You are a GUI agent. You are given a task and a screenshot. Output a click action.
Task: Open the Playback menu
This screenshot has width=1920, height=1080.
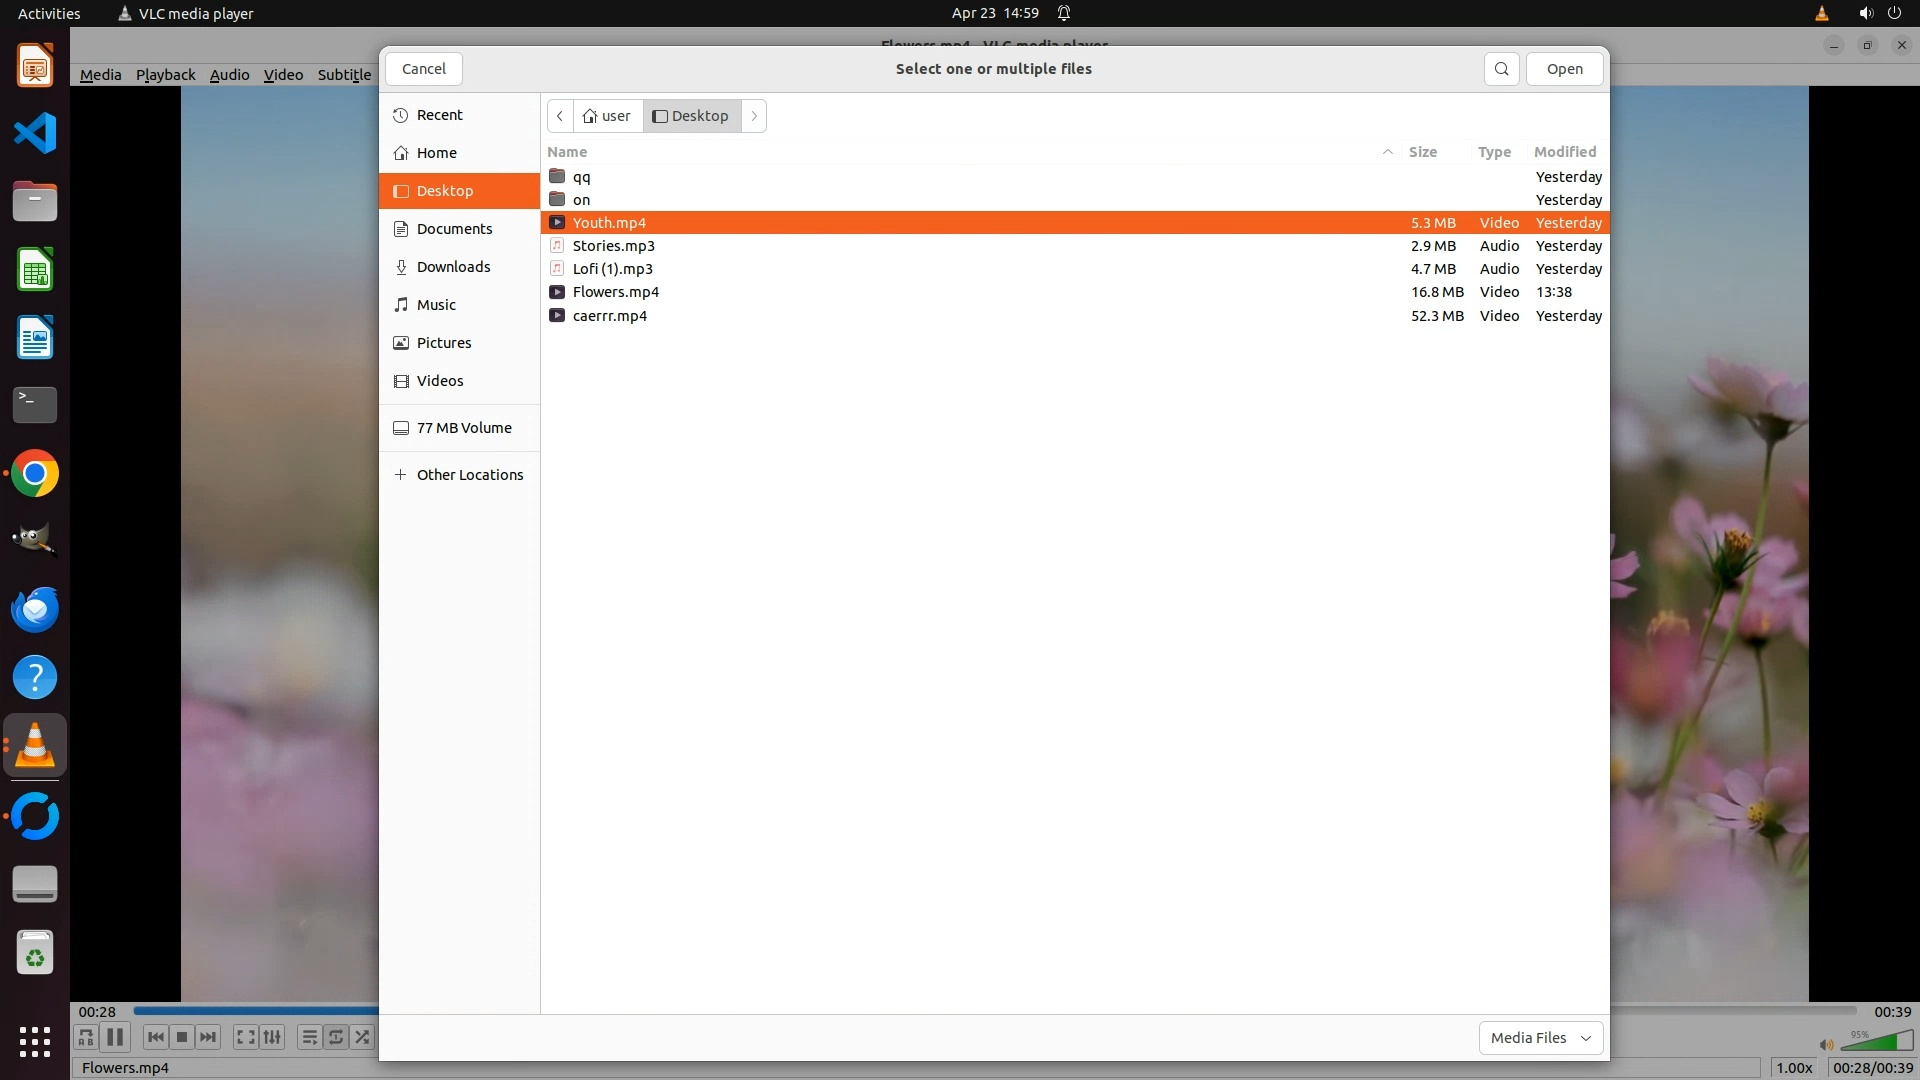(165, 75)
